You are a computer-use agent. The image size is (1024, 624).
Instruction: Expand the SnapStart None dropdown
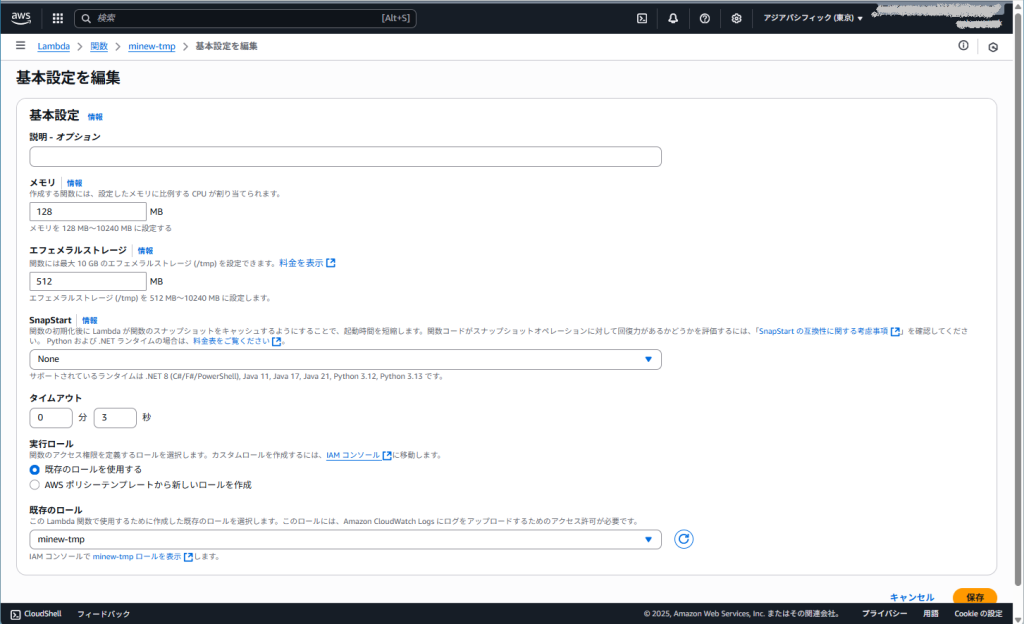click(345, 359)
